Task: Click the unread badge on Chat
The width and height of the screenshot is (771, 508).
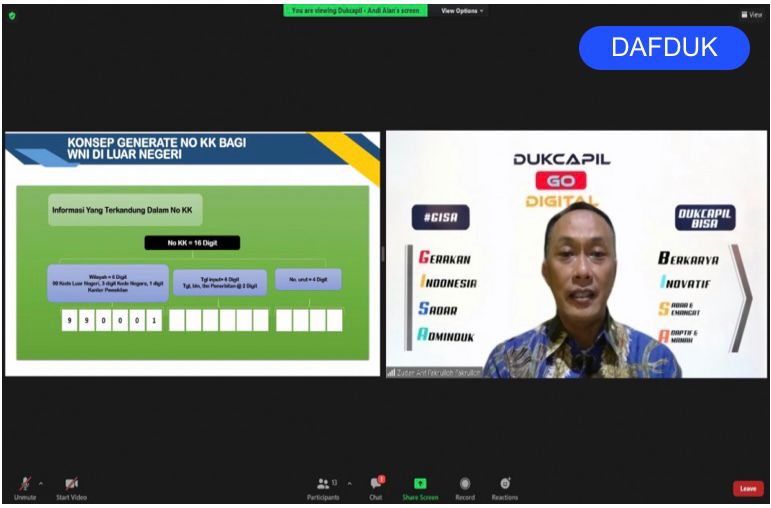Action: (x=381, y=479)
